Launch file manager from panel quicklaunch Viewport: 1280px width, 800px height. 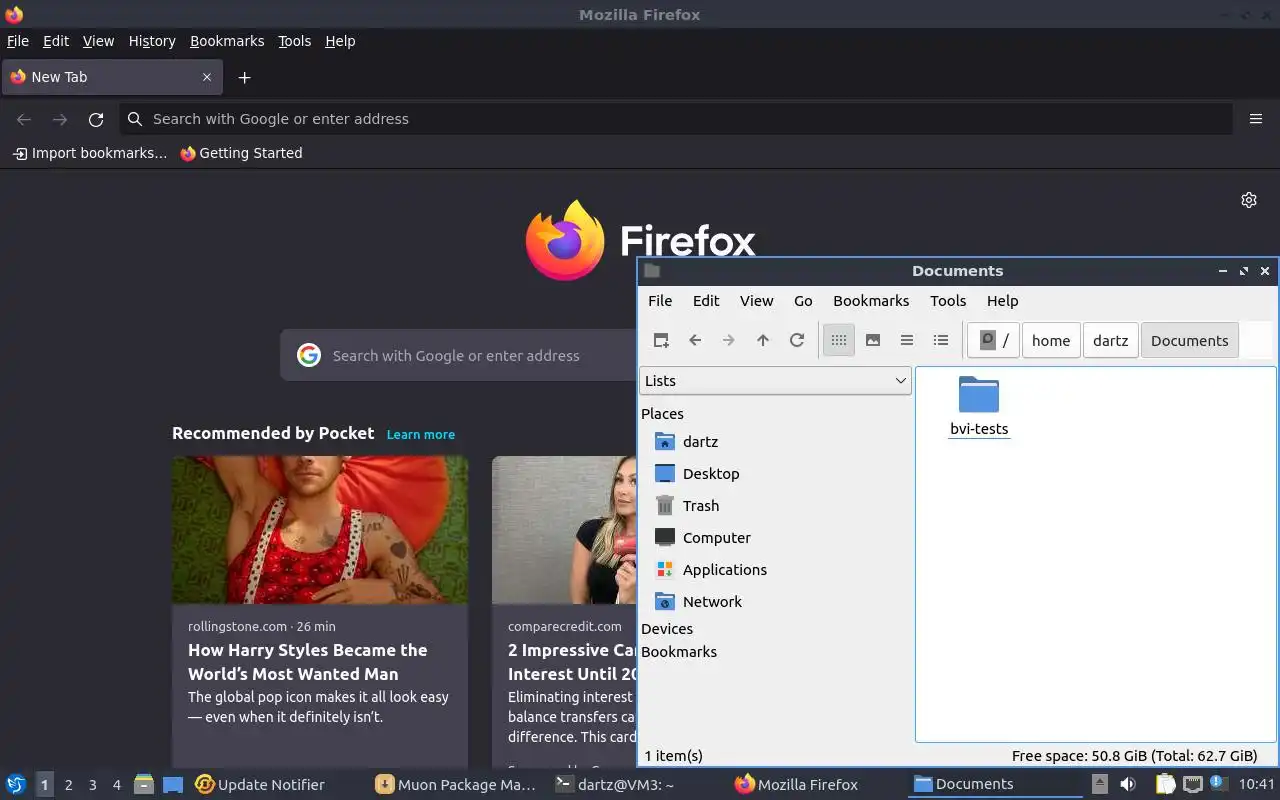click(x=144, y=784)
